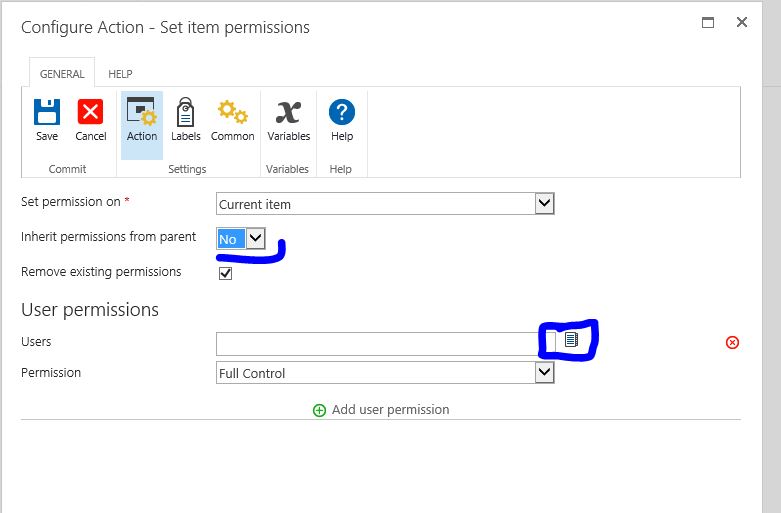Image resolution: width=781 pixels, height=513 pixels.
Task: Open the Labels settings icon
Action: [185, 112]
